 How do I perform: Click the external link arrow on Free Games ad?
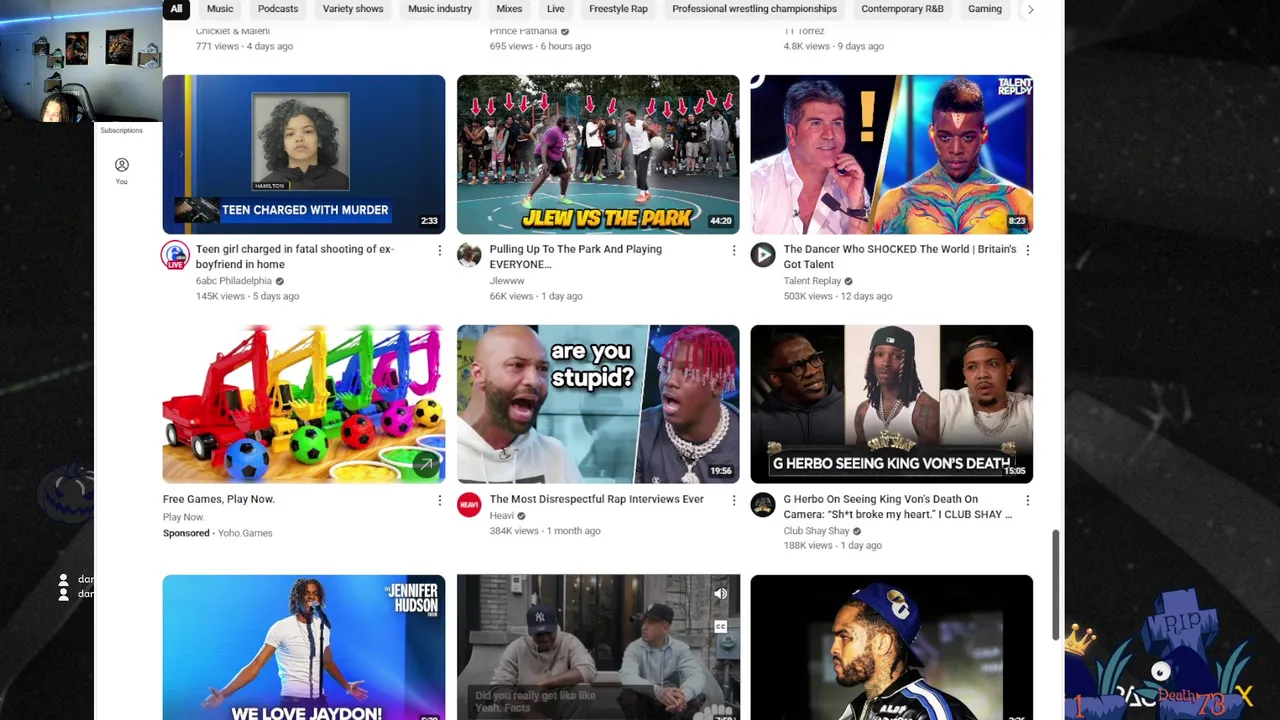pyautogui.click(x=425, y=464)
